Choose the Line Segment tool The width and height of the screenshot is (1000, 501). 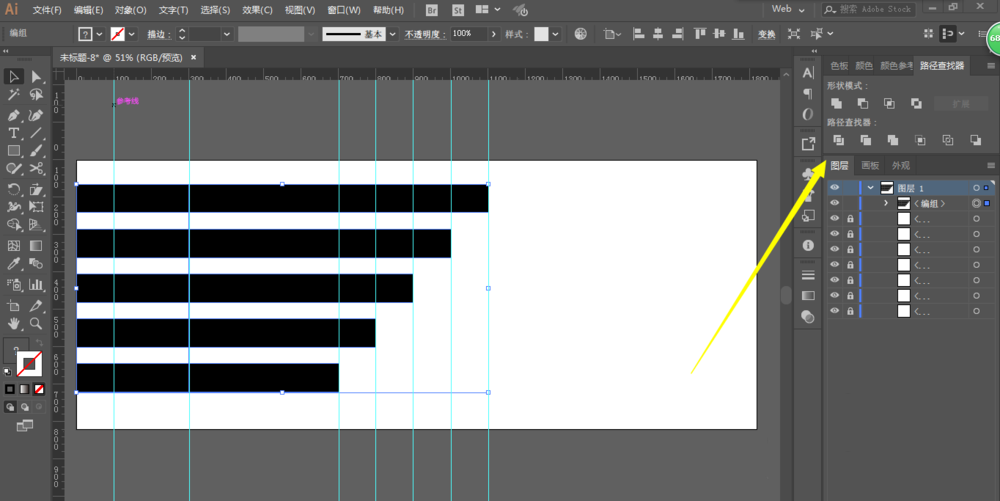(36, 133)
